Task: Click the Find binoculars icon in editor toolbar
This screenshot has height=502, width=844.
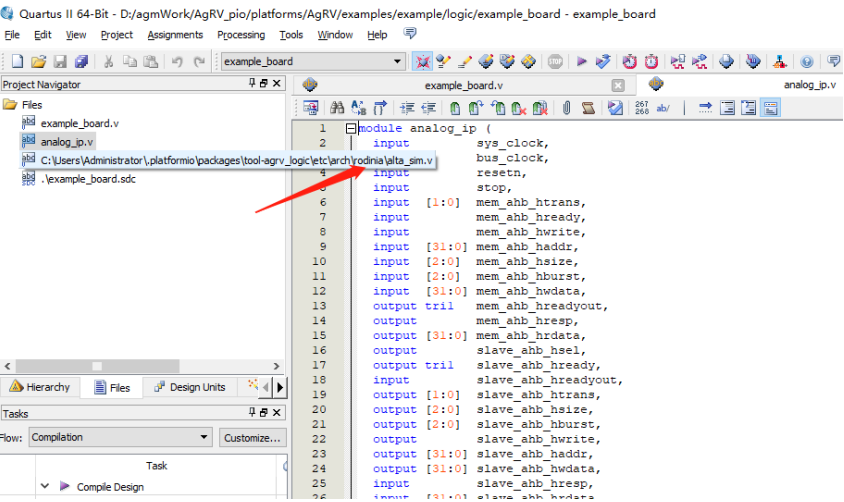Action: tap(337, 108)
